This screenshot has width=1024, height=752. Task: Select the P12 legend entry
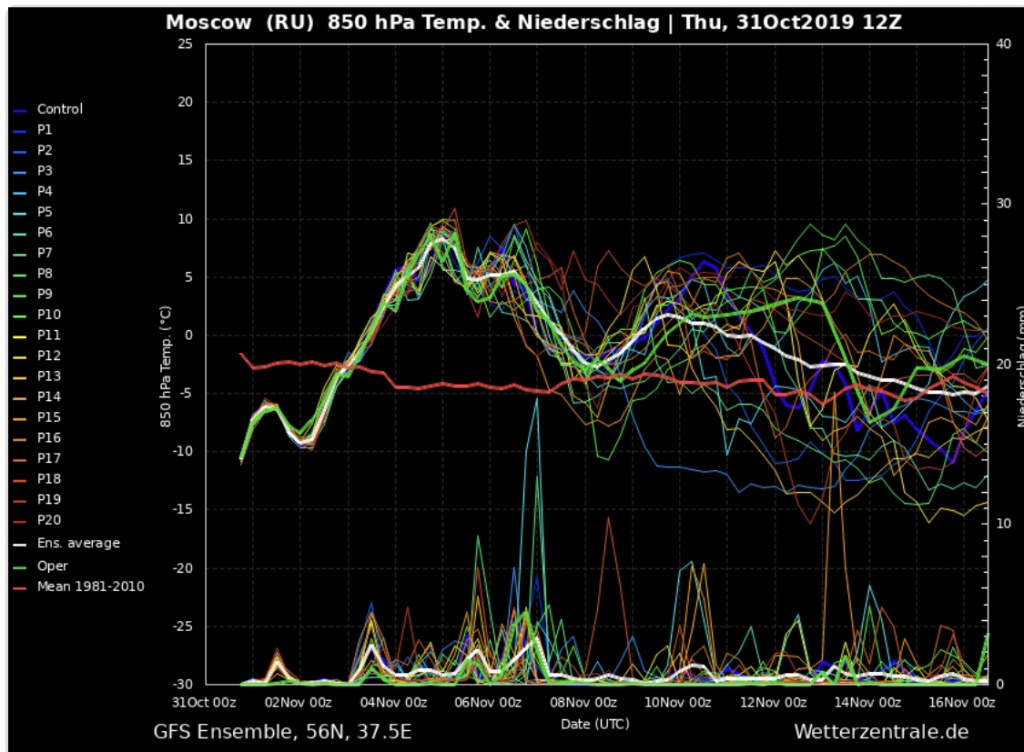(x=49, y=356)
